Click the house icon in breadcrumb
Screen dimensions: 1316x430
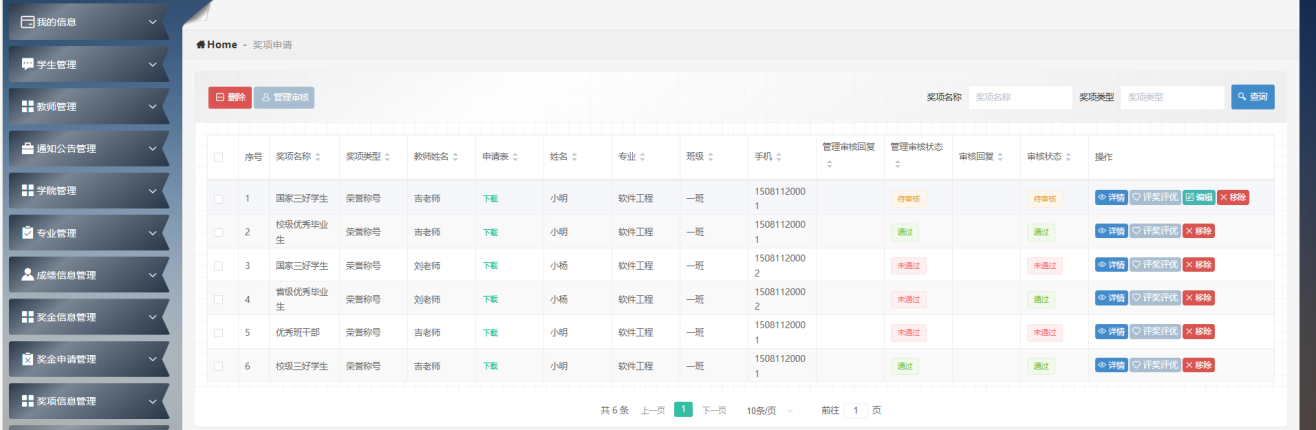tap(201, 45)
